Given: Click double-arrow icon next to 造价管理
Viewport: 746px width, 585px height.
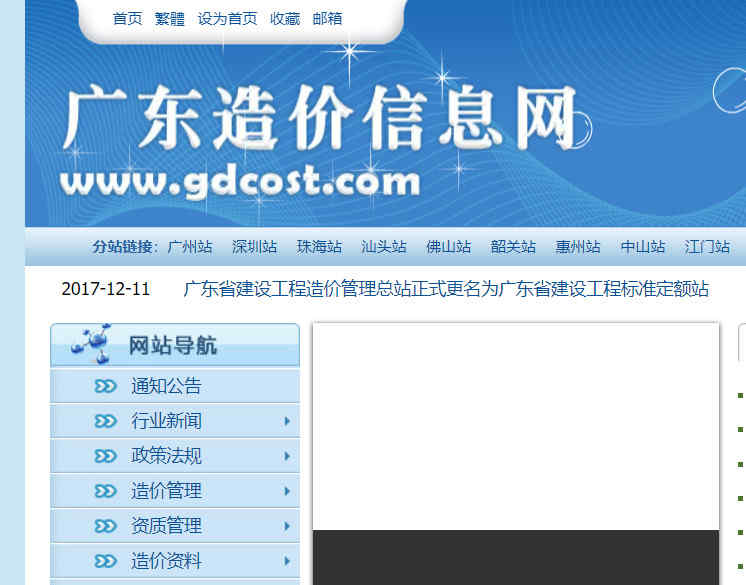Looking at the screenshot, I should (x=105, y=491).
